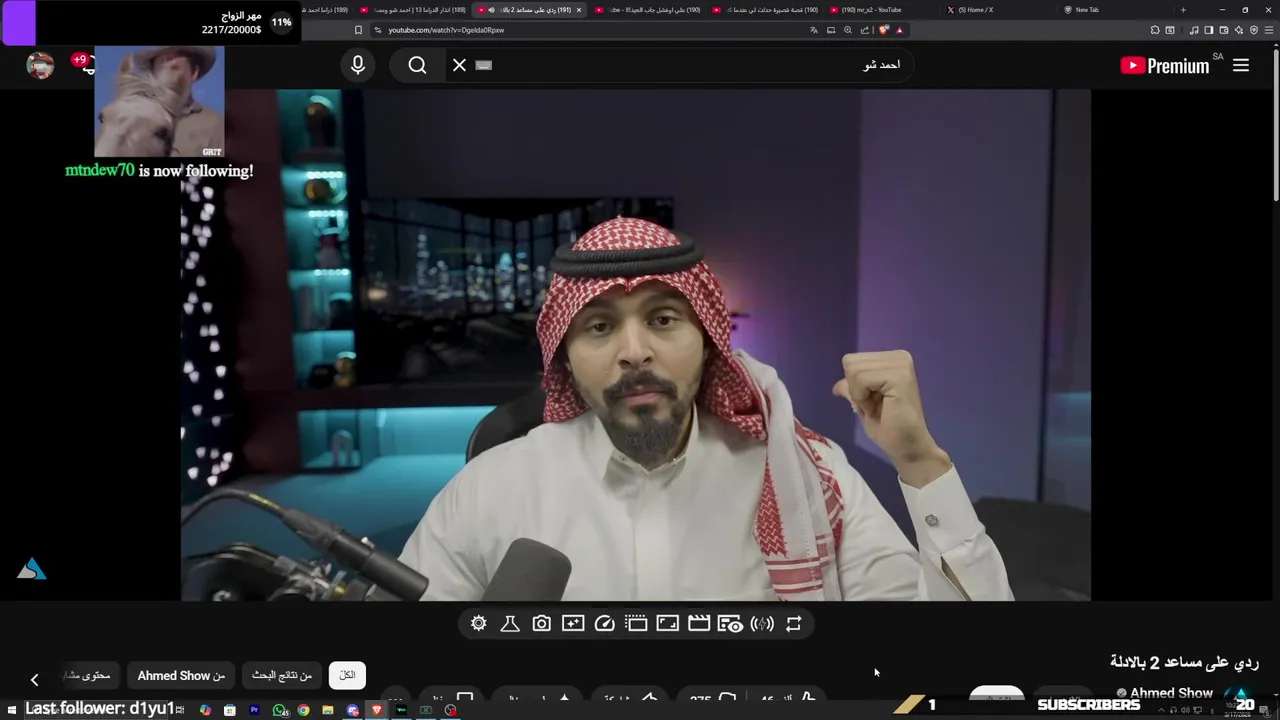1280x720 pixels.
Task: Click the audio waves icon in the video toolbar
Action: click(x=762, y=624)
